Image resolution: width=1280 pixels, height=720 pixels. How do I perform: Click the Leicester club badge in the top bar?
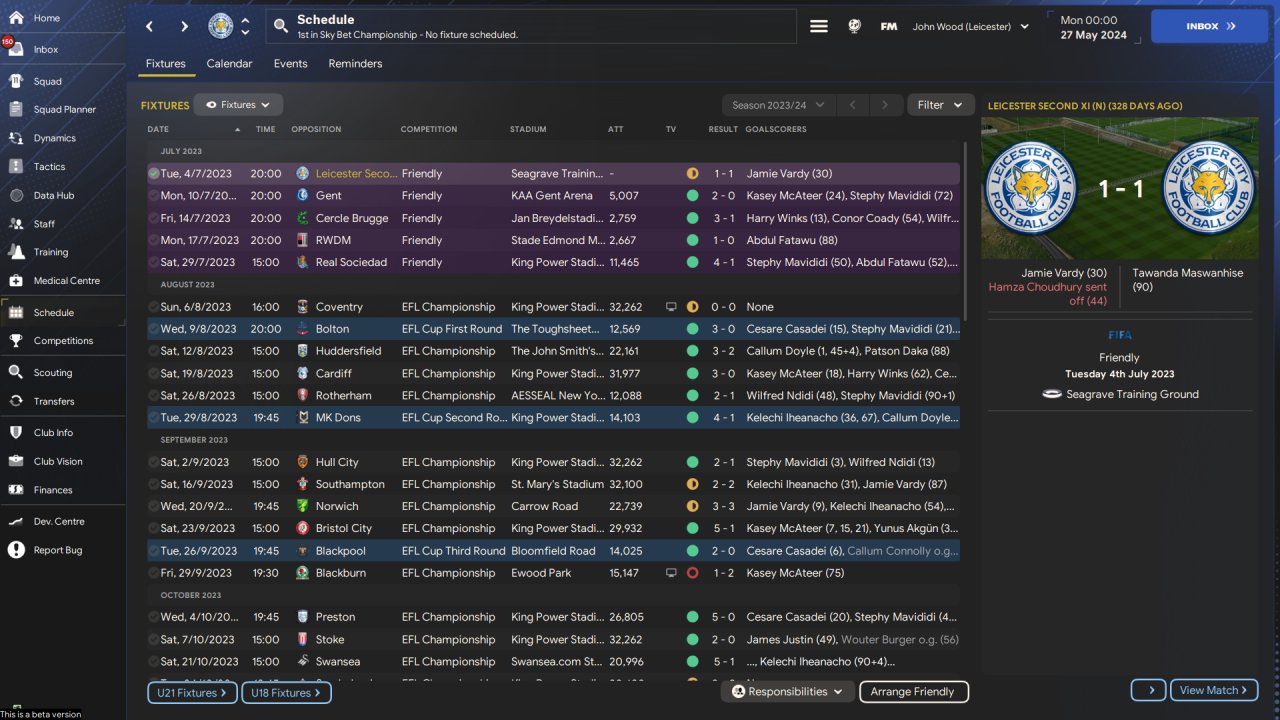[x=221, y=26]
